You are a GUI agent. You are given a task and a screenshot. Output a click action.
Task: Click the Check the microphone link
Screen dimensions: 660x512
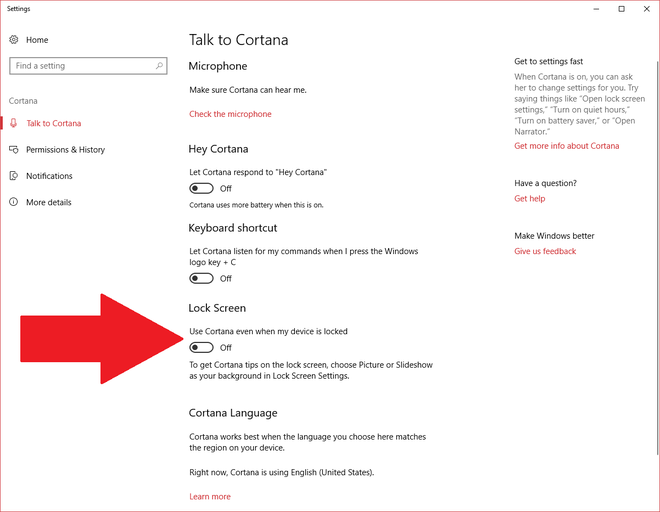click(x=230, y=114)
